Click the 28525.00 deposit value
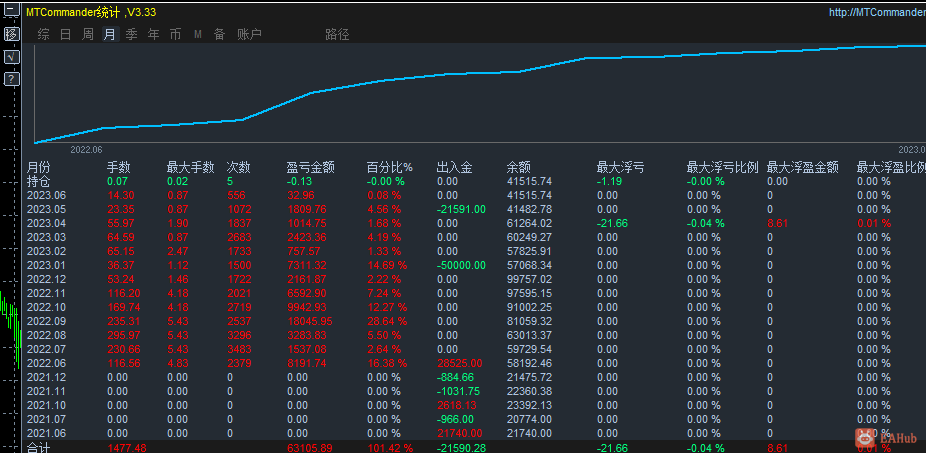The image size is (926, 453). click(459, 363)
